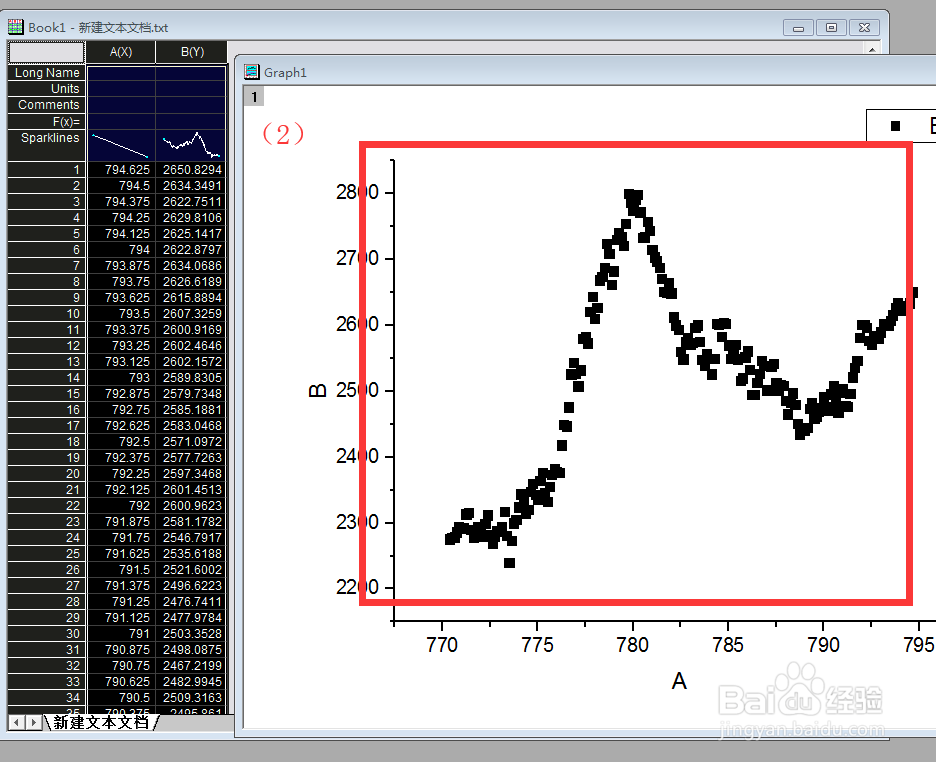Screen dimensions: 936x762
Task: Select cell 2634.3491 in column B
Action: tap(191, 186)
